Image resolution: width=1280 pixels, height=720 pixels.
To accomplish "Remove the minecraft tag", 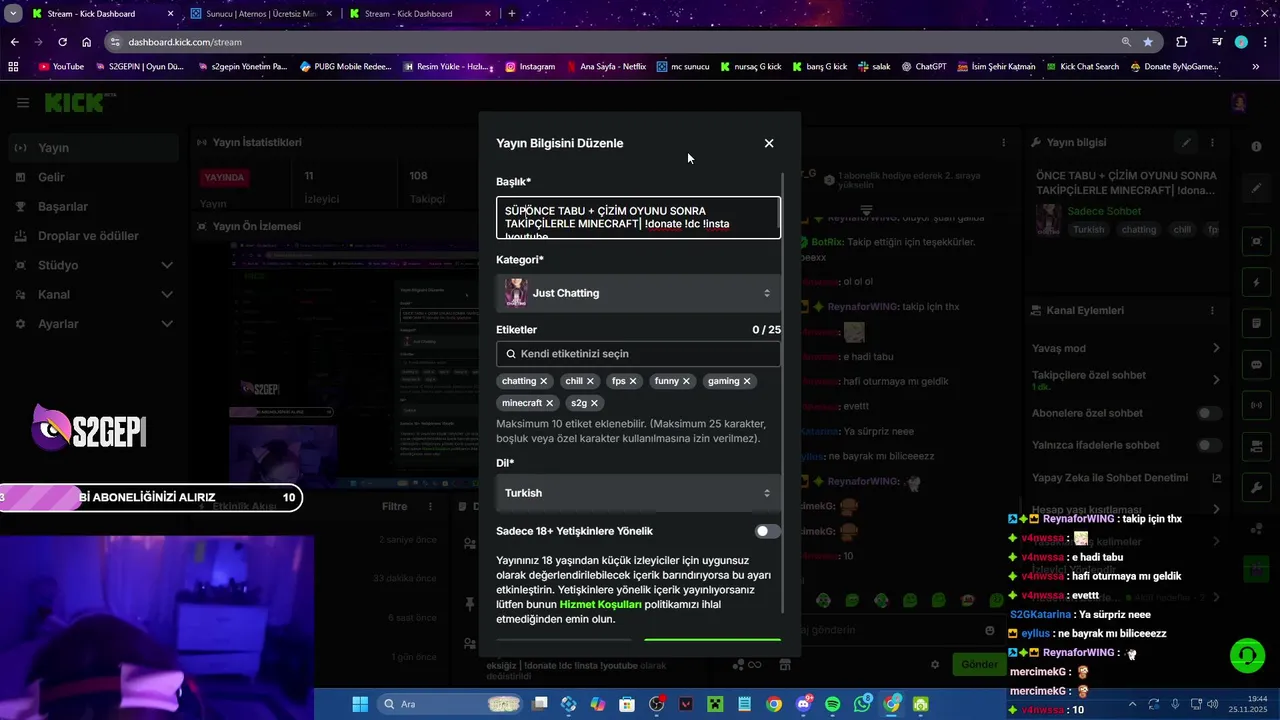I will [x=549, y=403].
